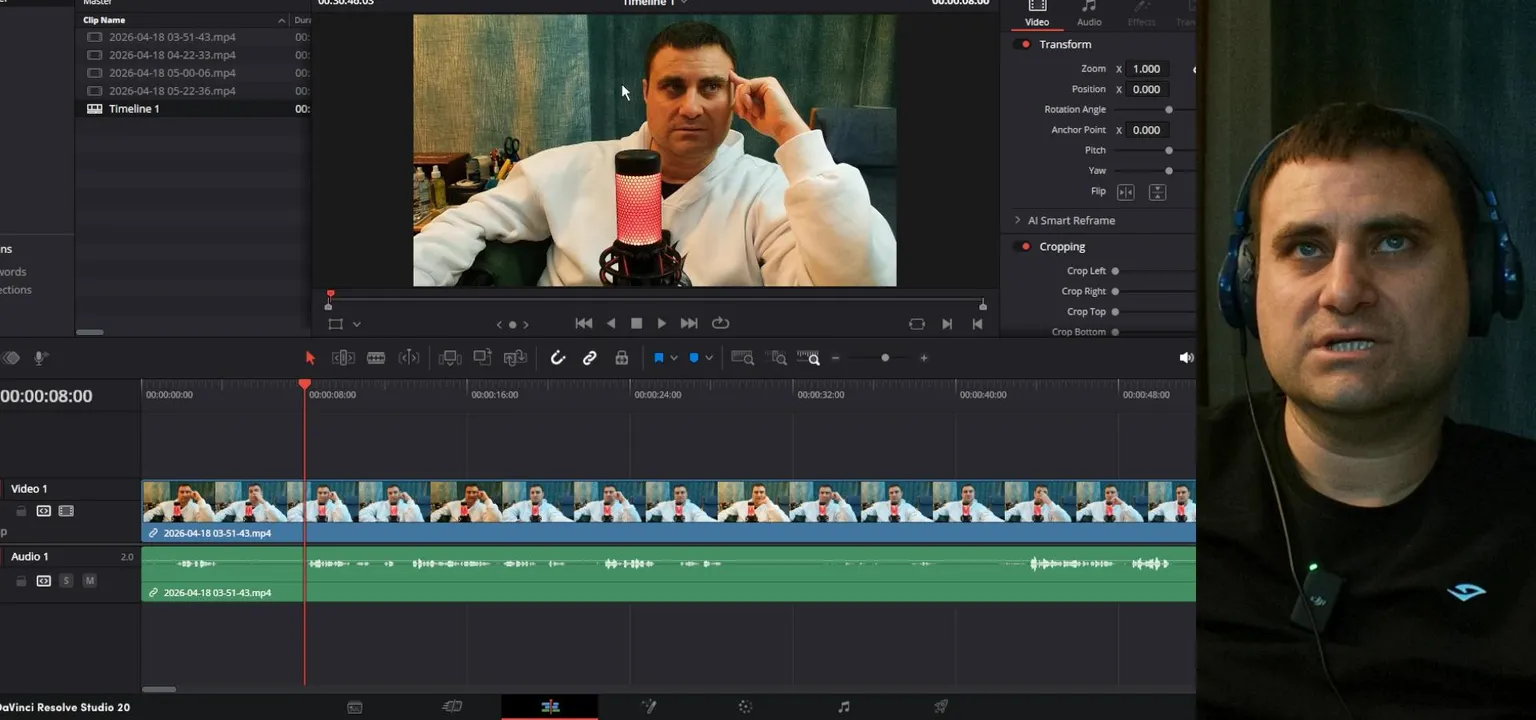Disable Video 1 track with filmstrip icon
This screenshot has height=720, width=1536.
[66, 511]
